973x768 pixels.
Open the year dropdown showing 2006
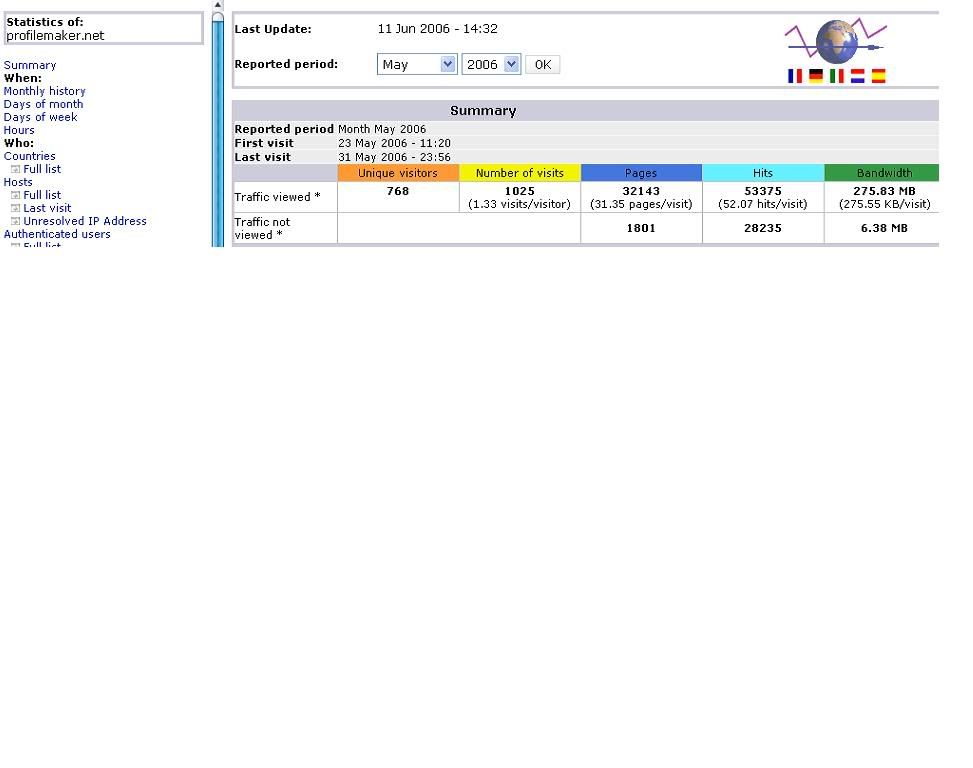point(491,65)
